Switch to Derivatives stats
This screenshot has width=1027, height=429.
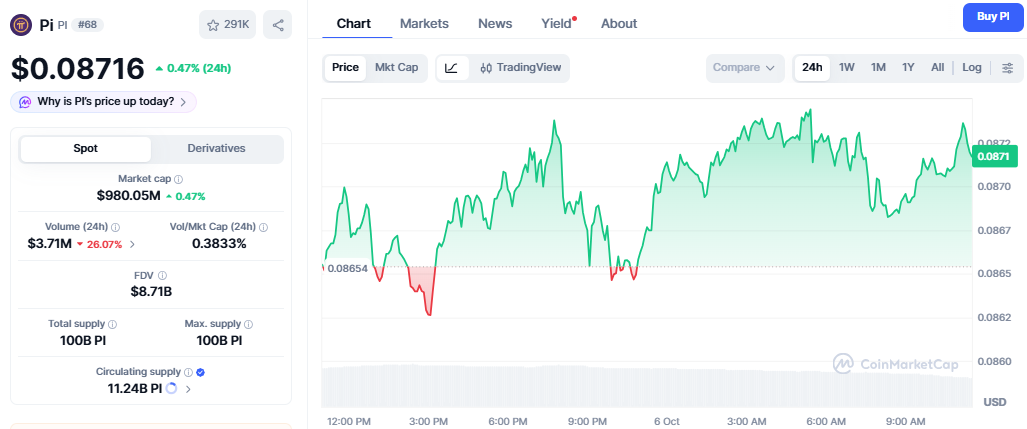216,149
